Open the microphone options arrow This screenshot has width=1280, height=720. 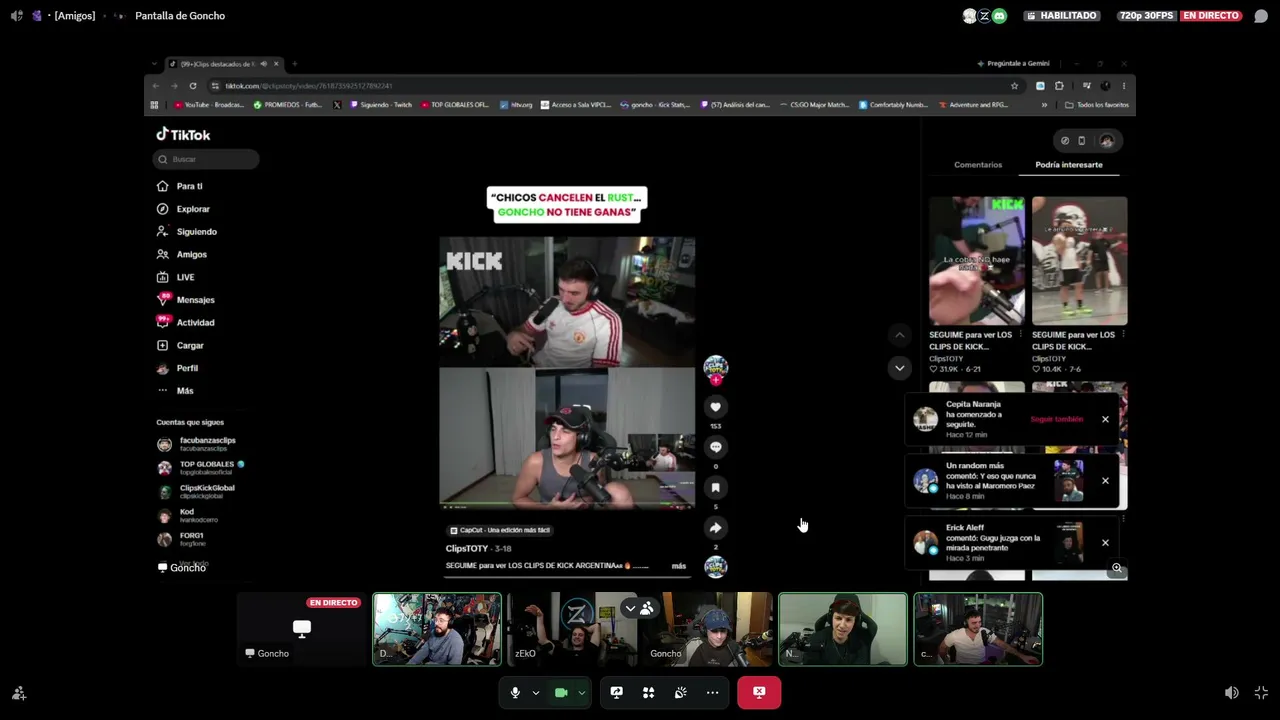pyautogui.click(x=536, y=692)
